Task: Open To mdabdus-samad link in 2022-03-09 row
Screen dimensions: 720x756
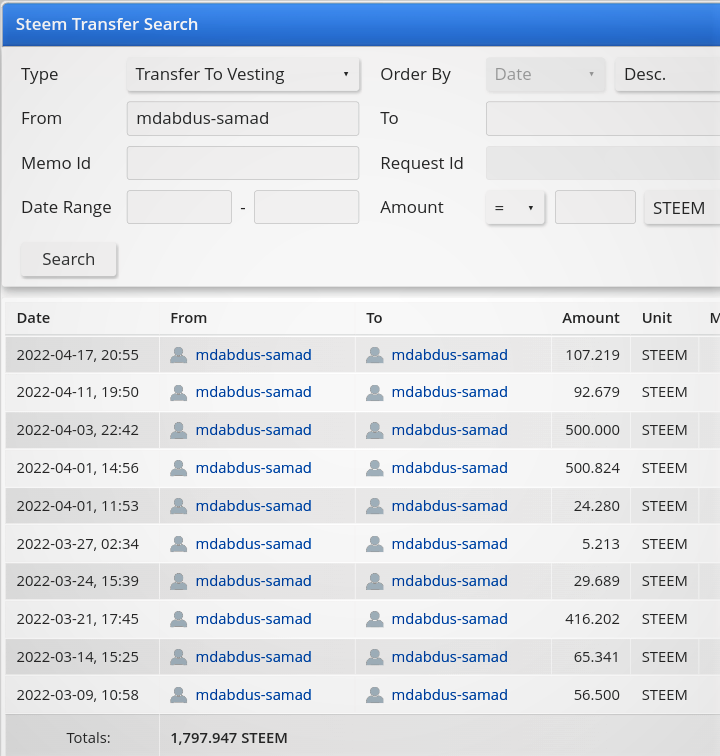Action: [x=449, y=695]
